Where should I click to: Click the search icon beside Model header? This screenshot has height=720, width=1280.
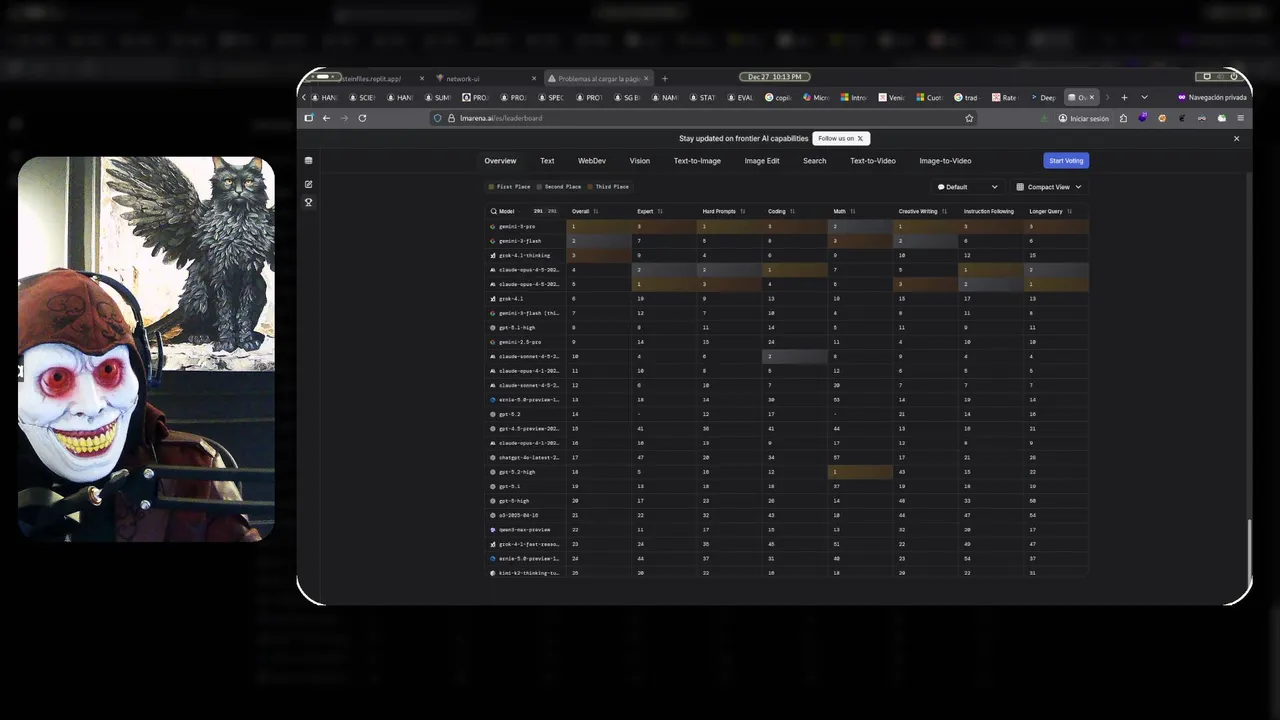pyautogui.click(x=494, y=212)
